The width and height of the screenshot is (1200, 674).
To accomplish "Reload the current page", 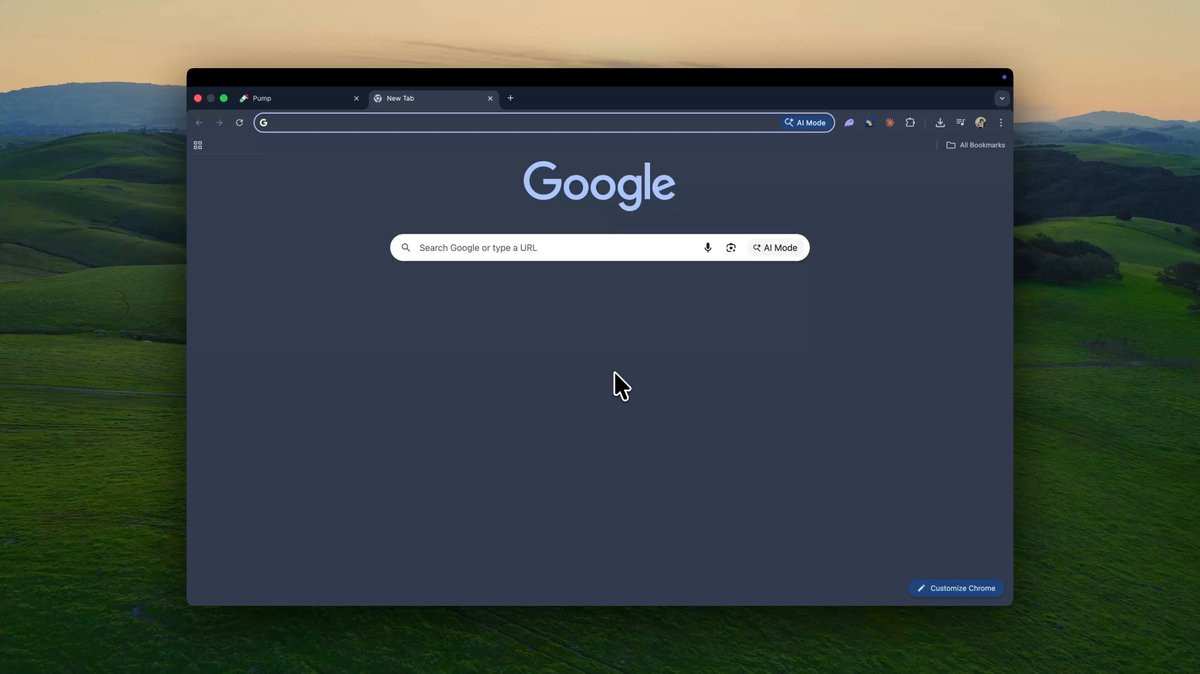I will 239,123.
